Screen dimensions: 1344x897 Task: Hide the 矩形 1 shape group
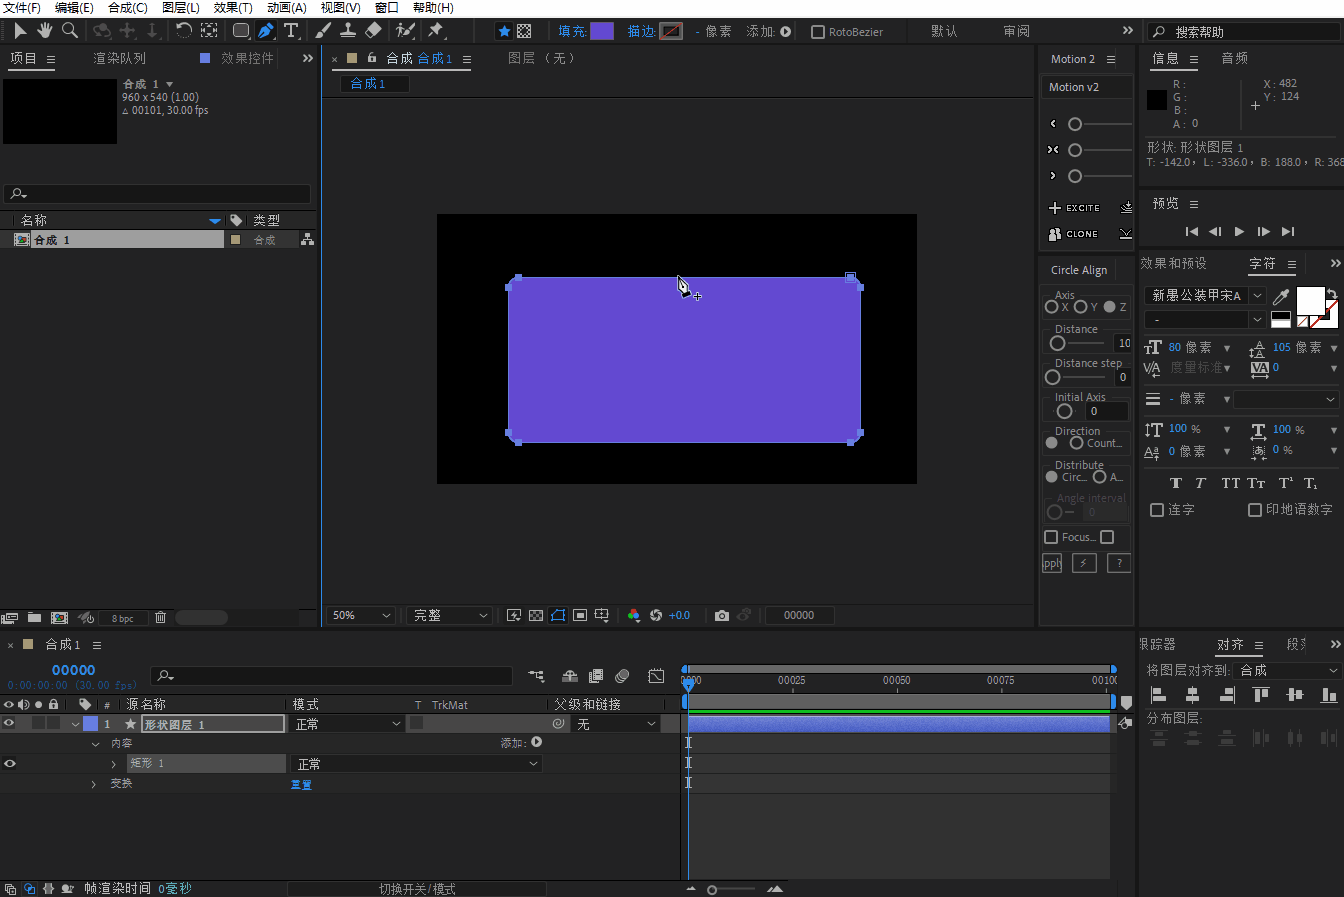tap(9, 763)
